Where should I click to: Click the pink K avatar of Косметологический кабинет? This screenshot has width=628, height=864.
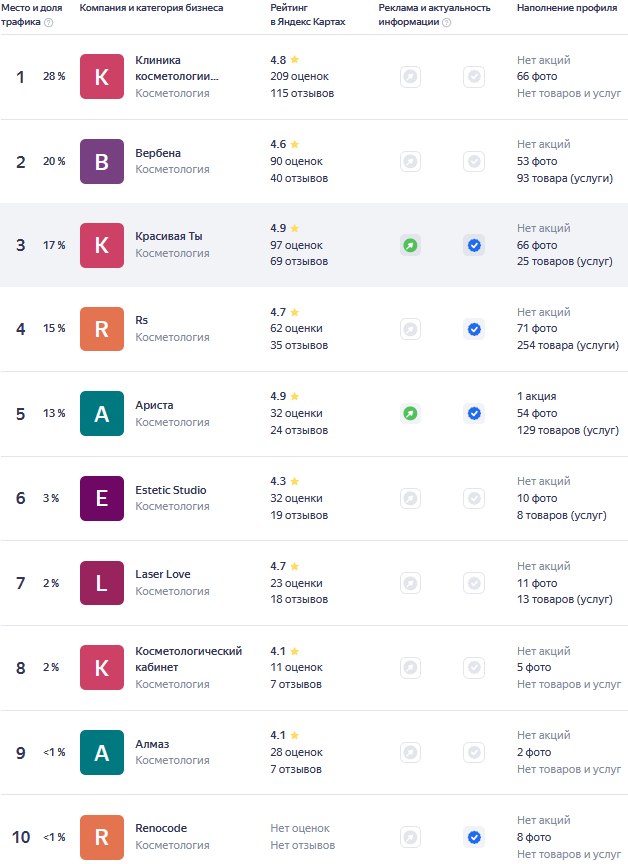(102, 667)
